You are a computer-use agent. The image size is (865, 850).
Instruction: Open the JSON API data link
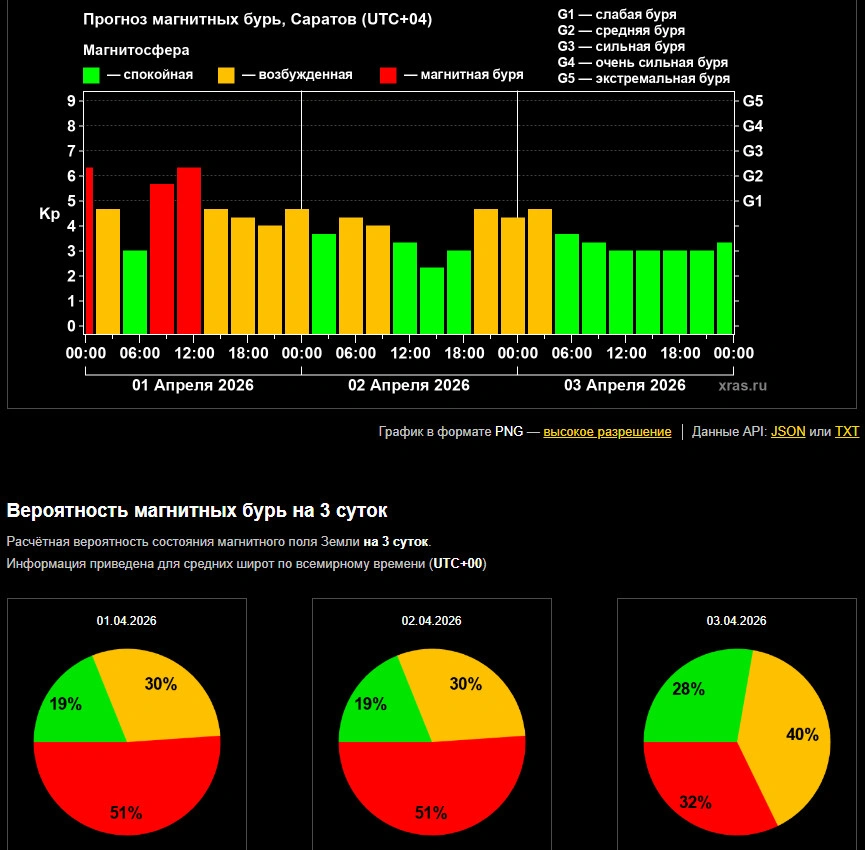(787, 432)
